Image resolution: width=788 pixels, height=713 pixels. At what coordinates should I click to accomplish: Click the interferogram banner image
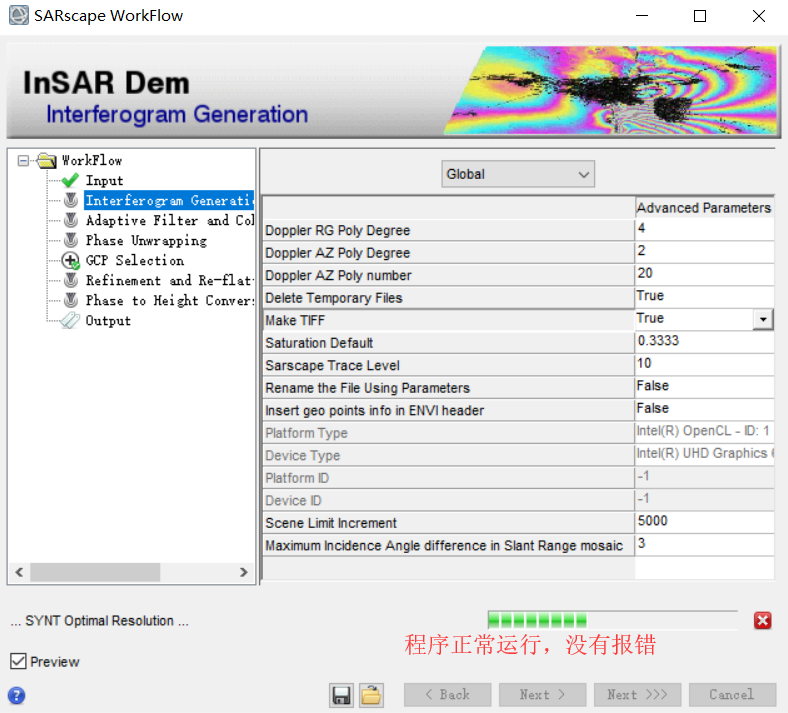click(x=612, y=90)
